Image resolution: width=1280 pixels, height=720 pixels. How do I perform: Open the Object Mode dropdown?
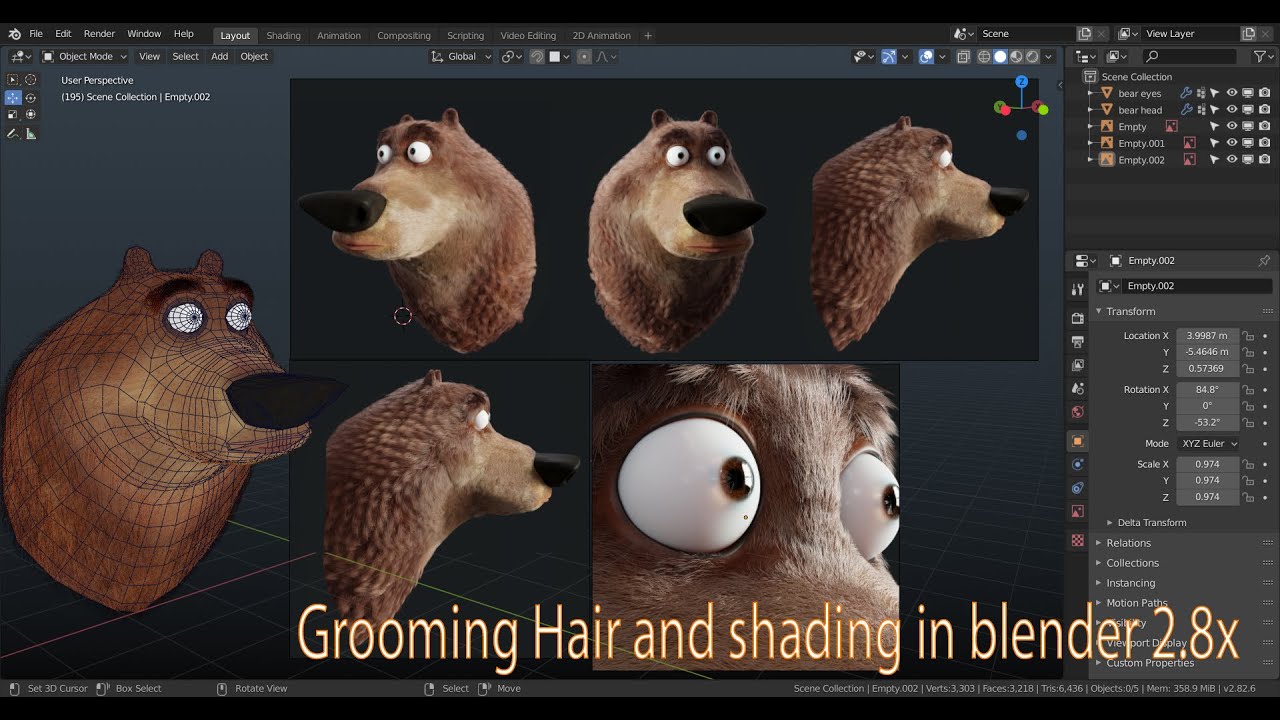point(85,57)
